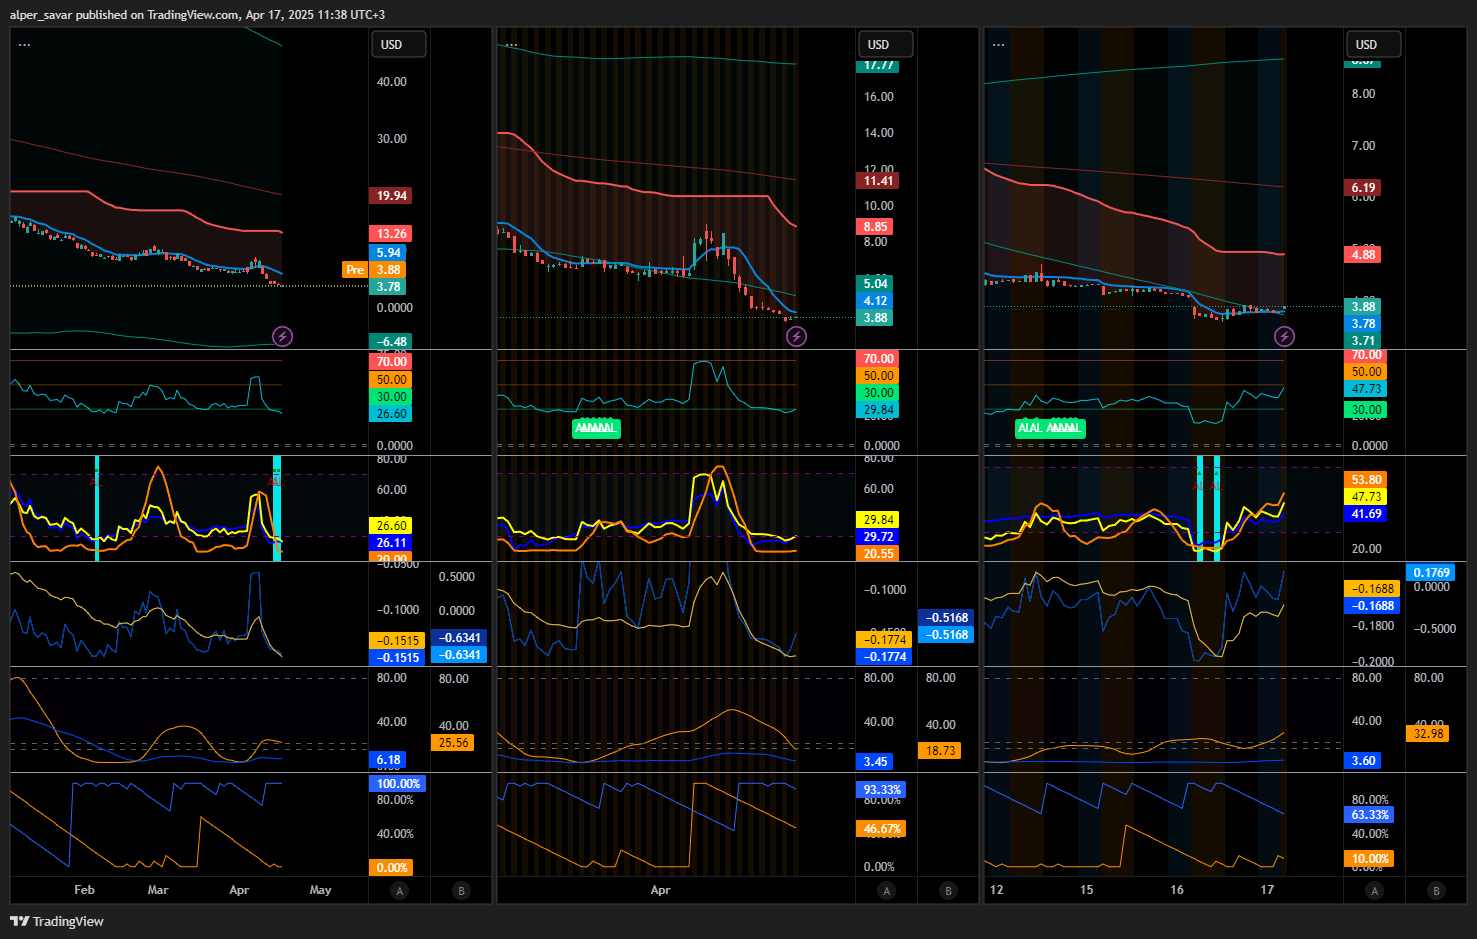The width and height of the screenshot is (1477, 939).
Task: Click the 4.88 red price label
Action: point(1363,255)
